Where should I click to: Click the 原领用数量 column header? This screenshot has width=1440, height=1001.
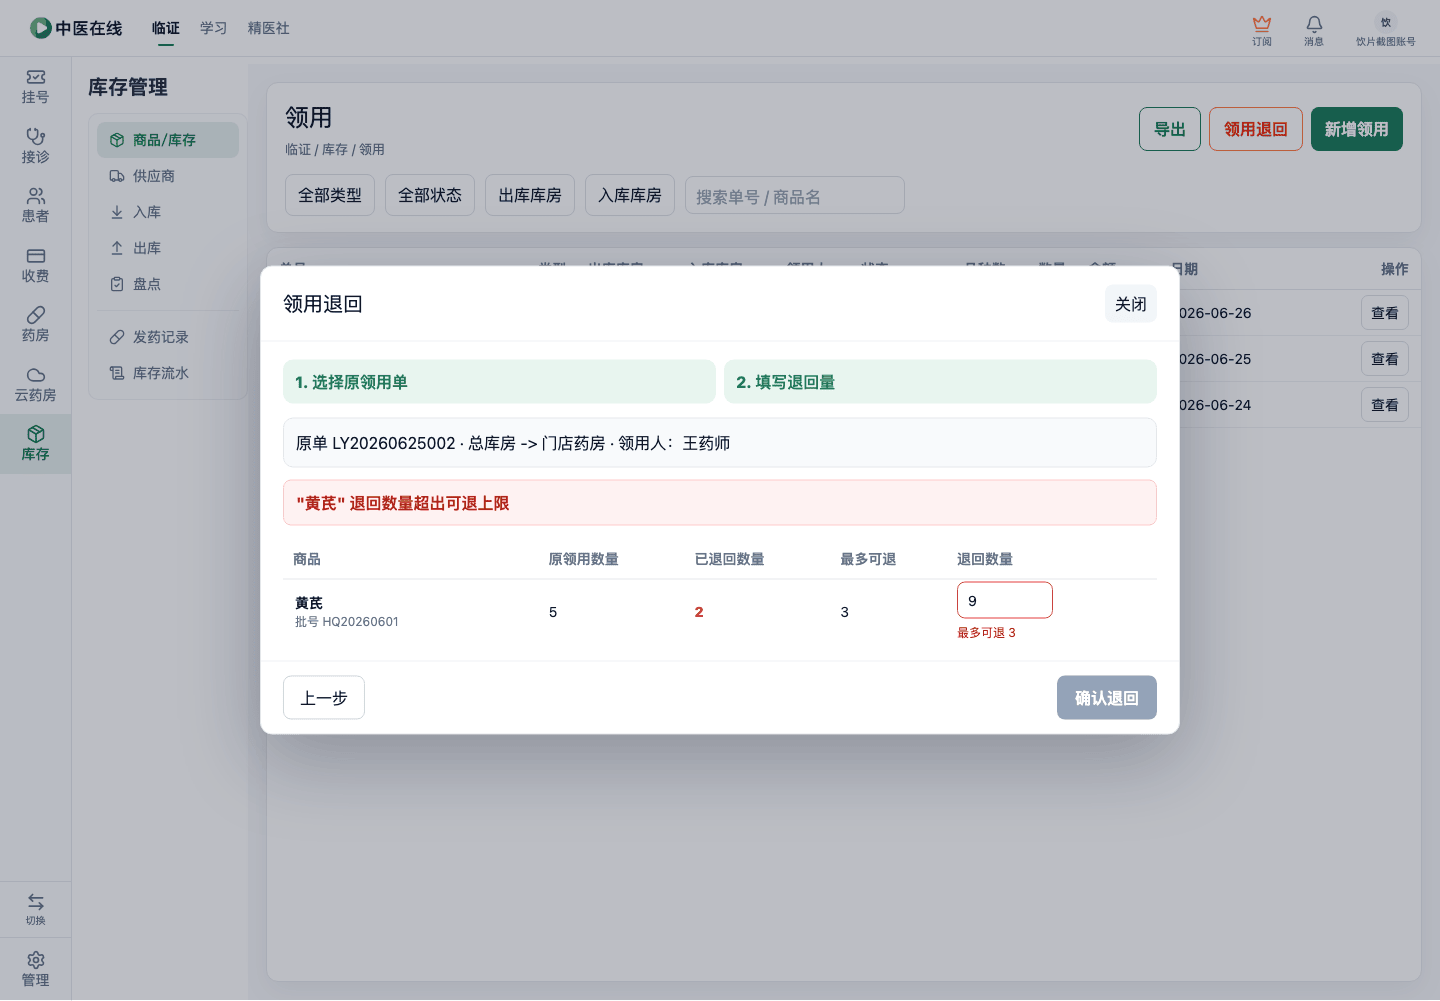(583, 559)
